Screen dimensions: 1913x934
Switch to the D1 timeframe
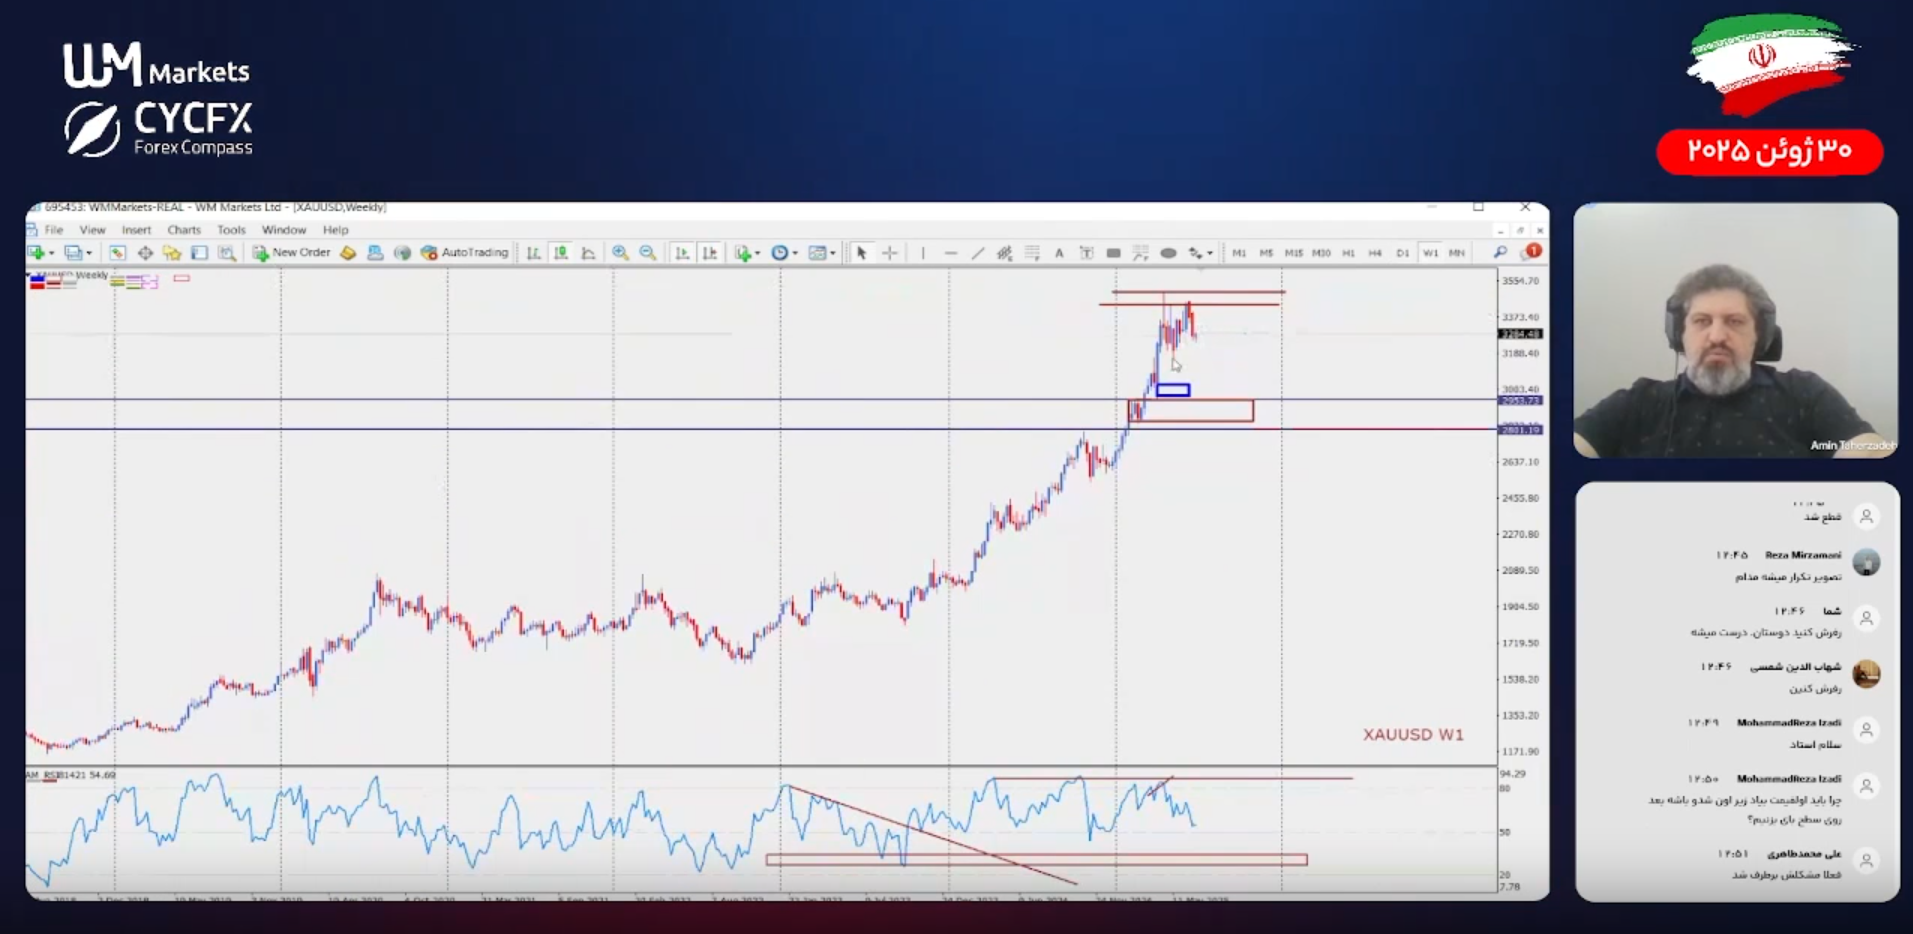click(x=1402, y=253)
